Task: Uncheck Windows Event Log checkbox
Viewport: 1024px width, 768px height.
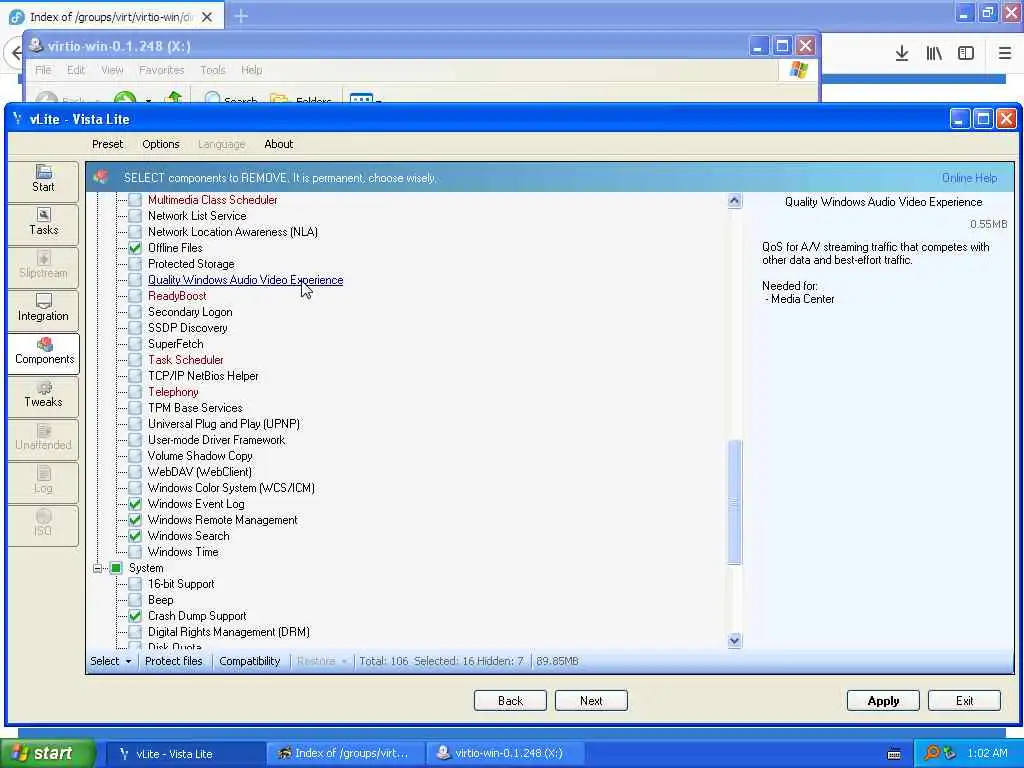Action: (135, 504)
